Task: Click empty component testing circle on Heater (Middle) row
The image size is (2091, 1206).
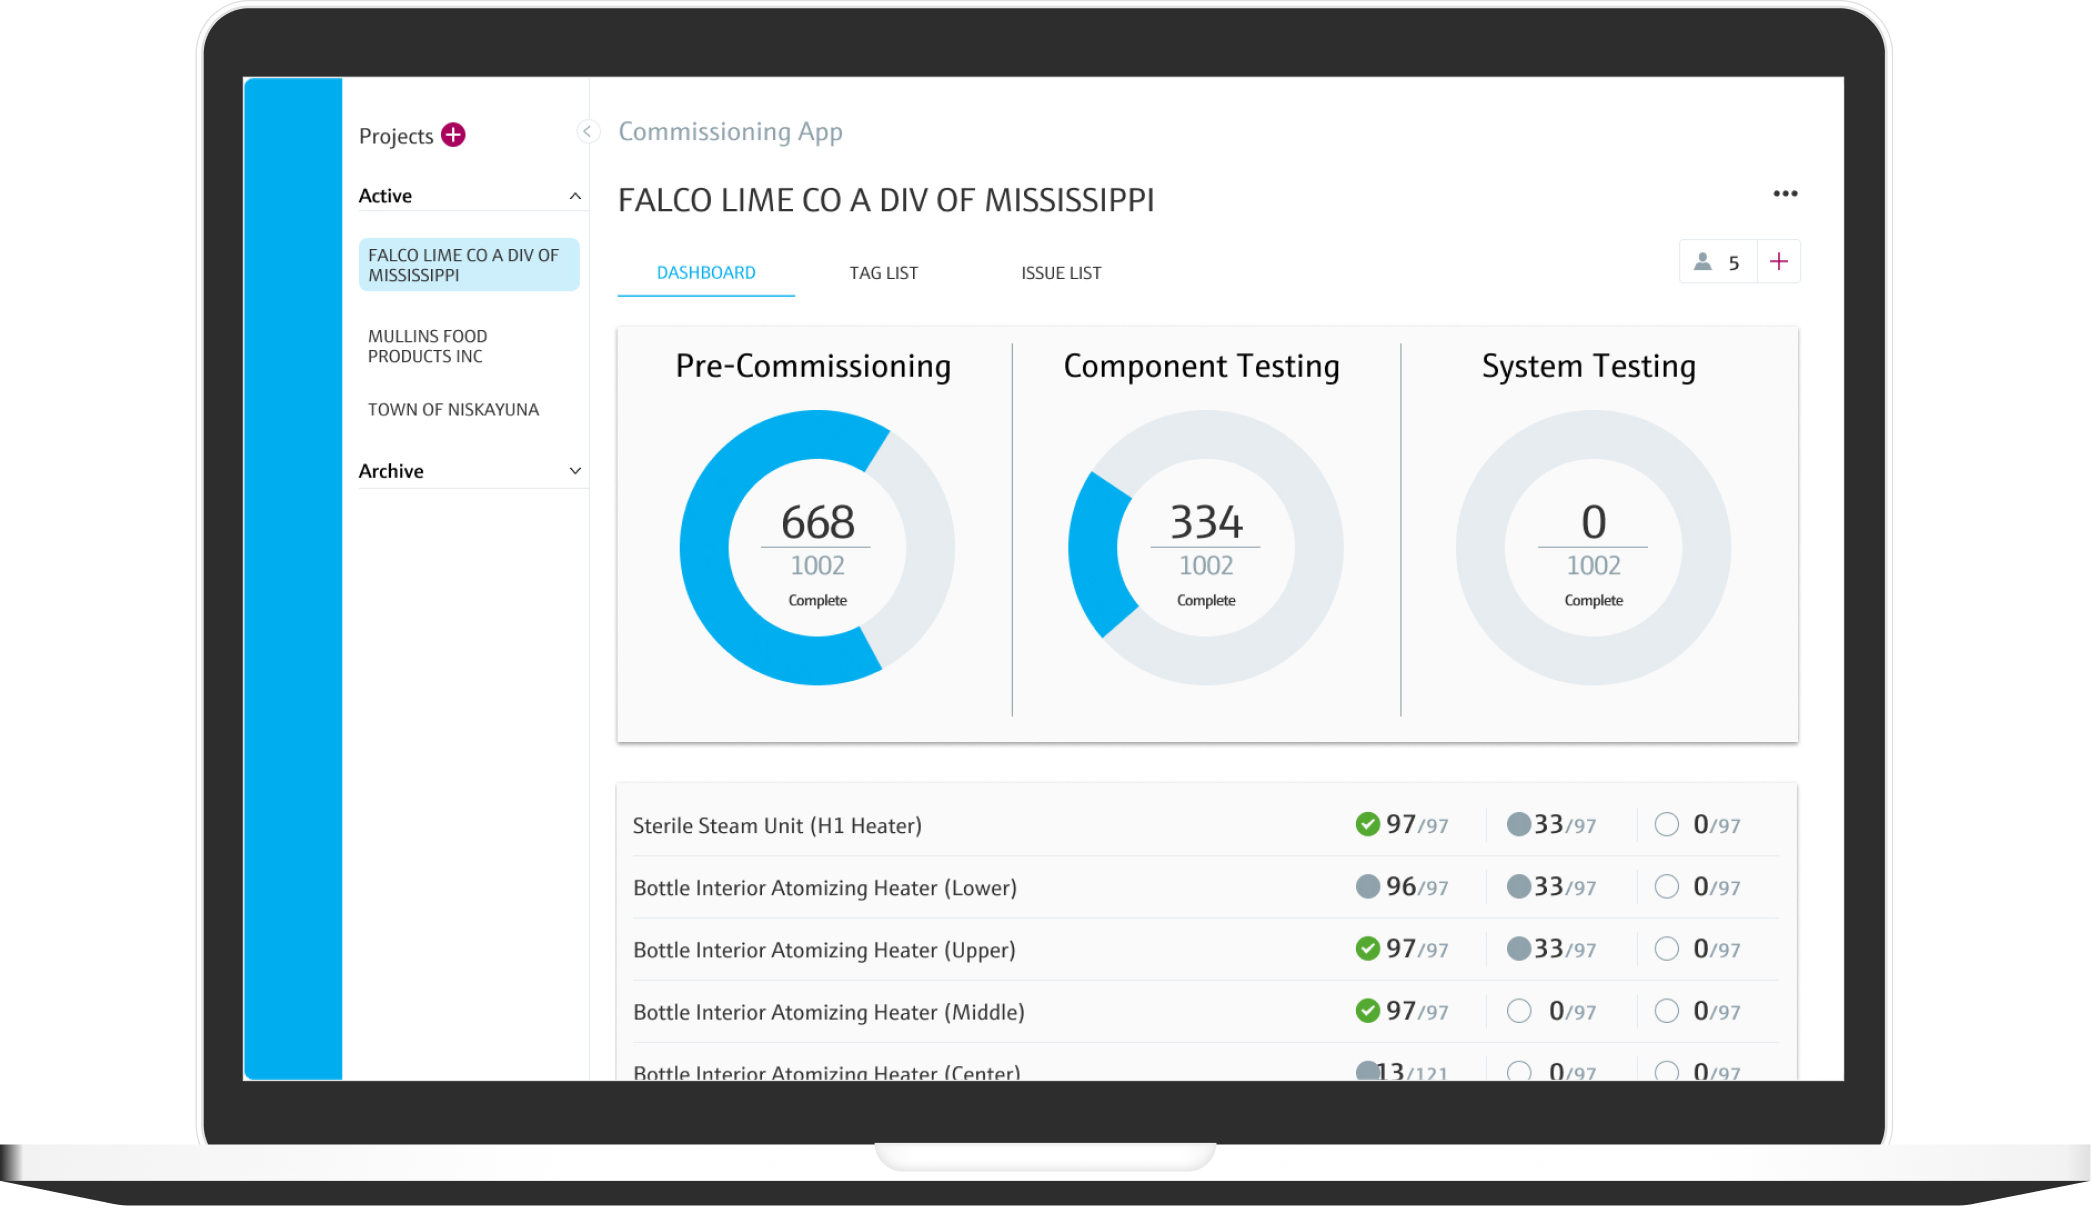Action: (x=1518, y=1010)
